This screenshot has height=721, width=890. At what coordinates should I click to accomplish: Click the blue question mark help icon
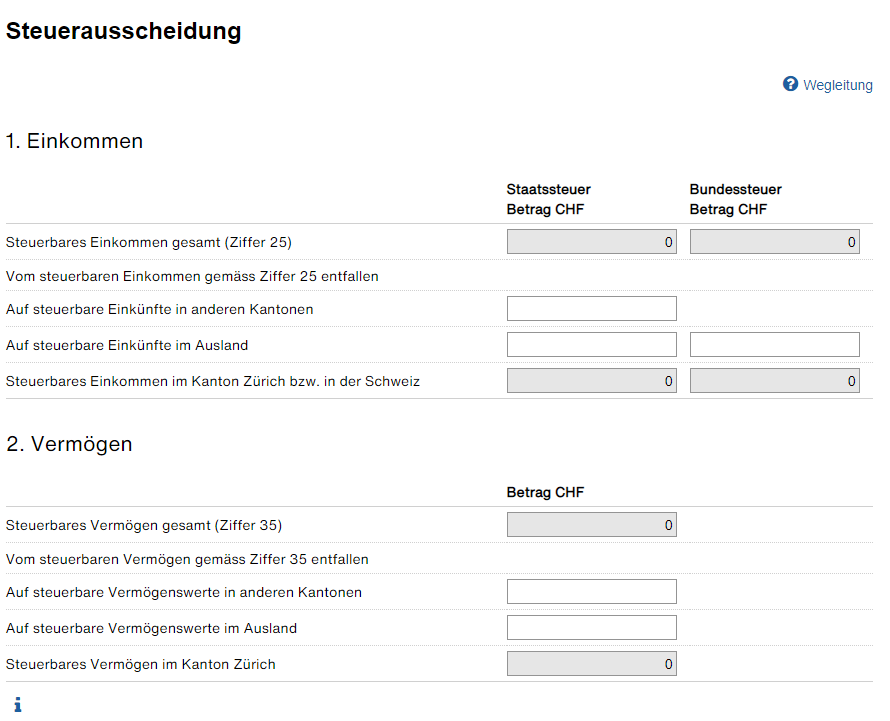coord(790,84)
